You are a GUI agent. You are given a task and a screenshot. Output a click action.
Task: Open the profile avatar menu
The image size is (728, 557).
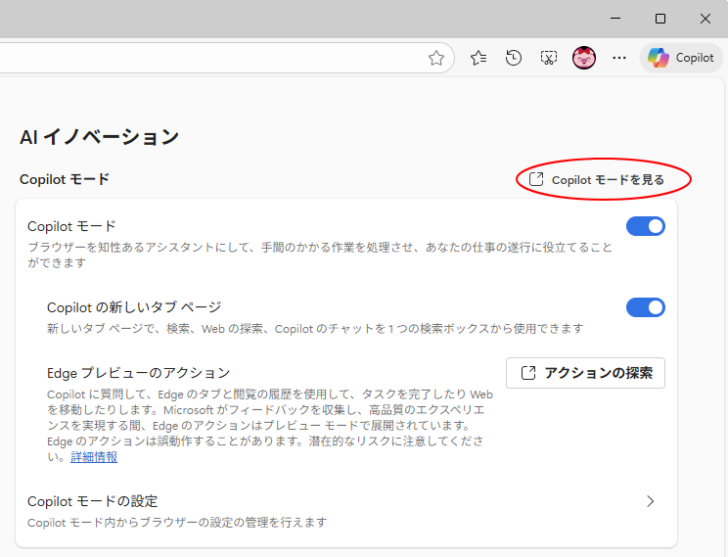coord(584,58)
